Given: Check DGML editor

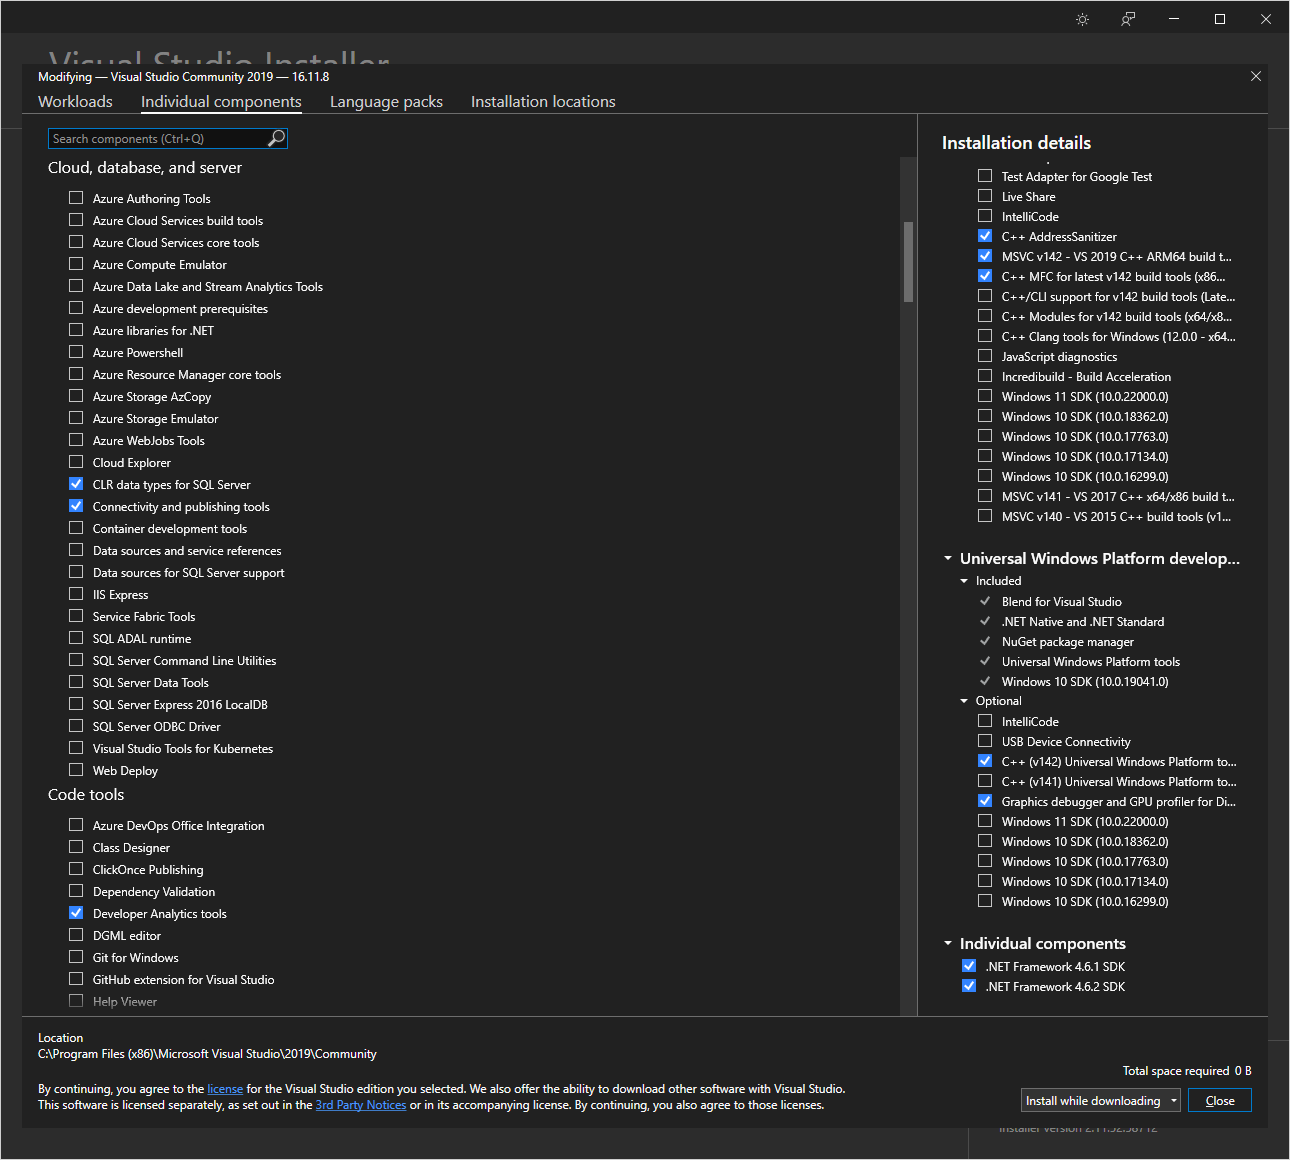Looking at the screenshot, I should coord(76,935).
